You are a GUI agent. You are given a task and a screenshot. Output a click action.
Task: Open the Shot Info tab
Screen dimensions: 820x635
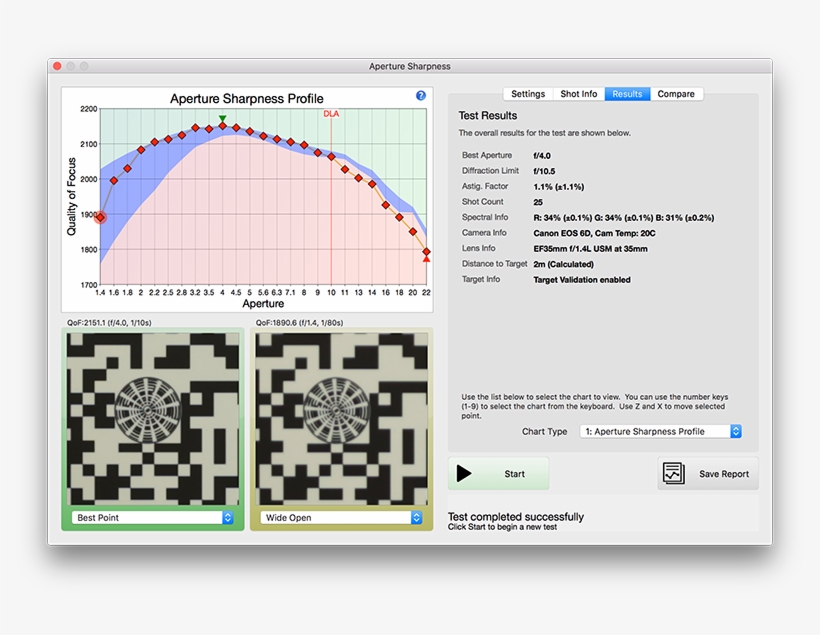click(x=578, y=94)
